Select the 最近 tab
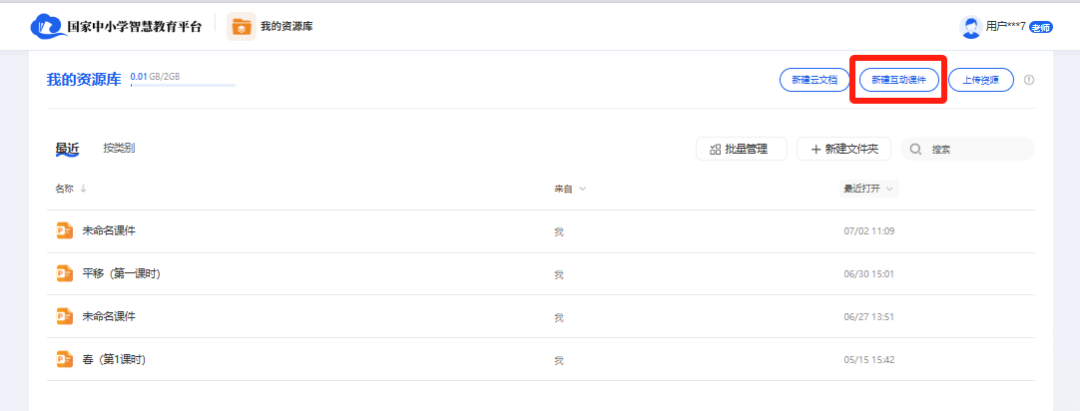Image resolution: width=1080 pixels, height=411 pixels. (x=67, y=148)
